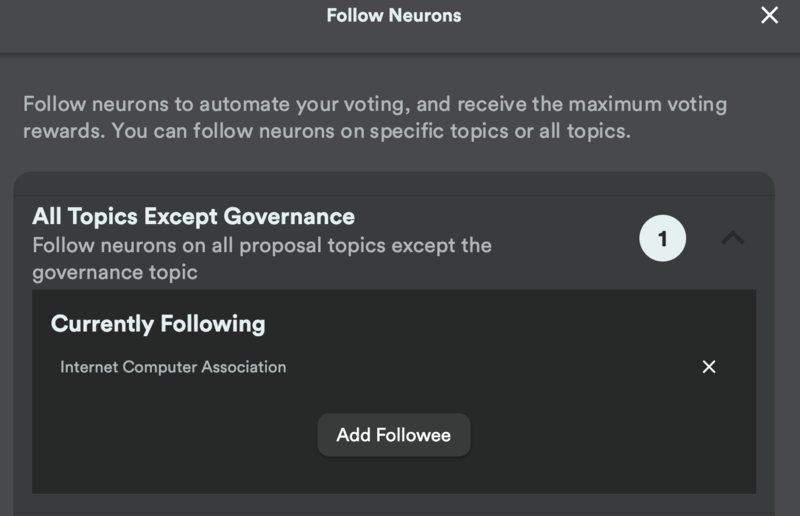Click the Currently Following heading
The width and height of the screenshot is (800, 516).
point(158,323)
